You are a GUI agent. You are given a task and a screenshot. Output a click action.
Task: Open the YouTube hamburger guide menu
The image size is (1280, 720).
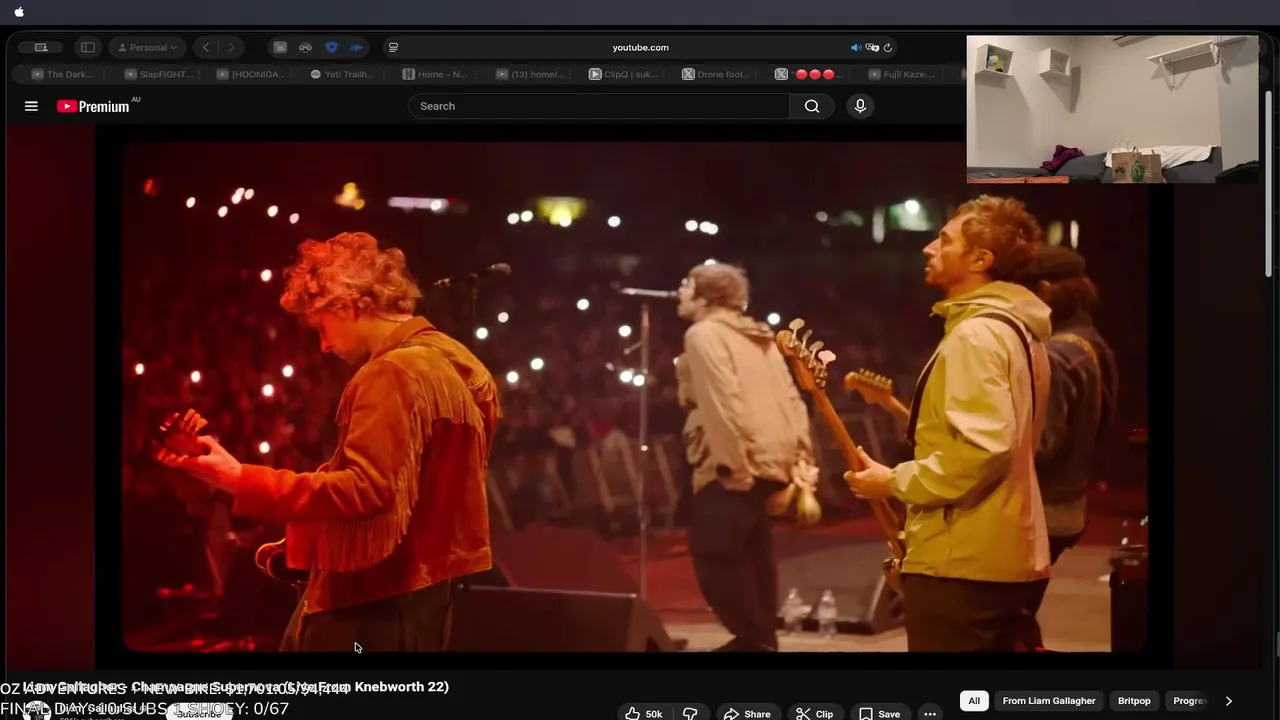(x=31, y=106)
